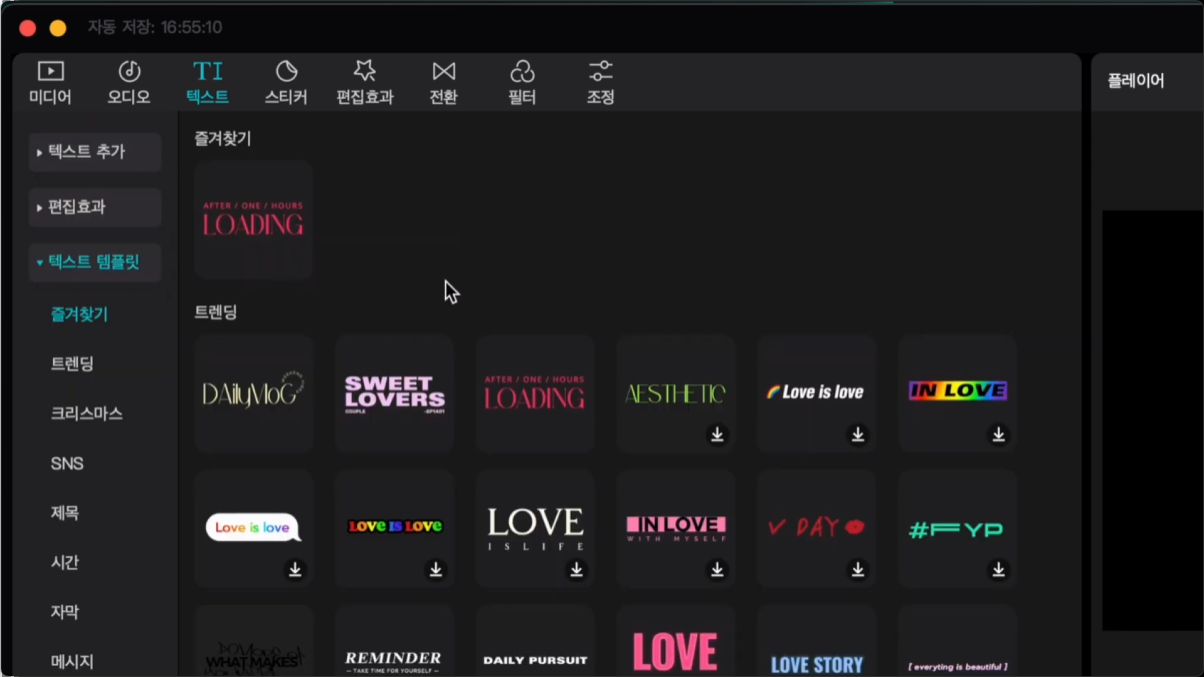Choose the WHAT MAKES template thumbnail
This screenshot has width=1204, height=677.
(x=254, y=641)
